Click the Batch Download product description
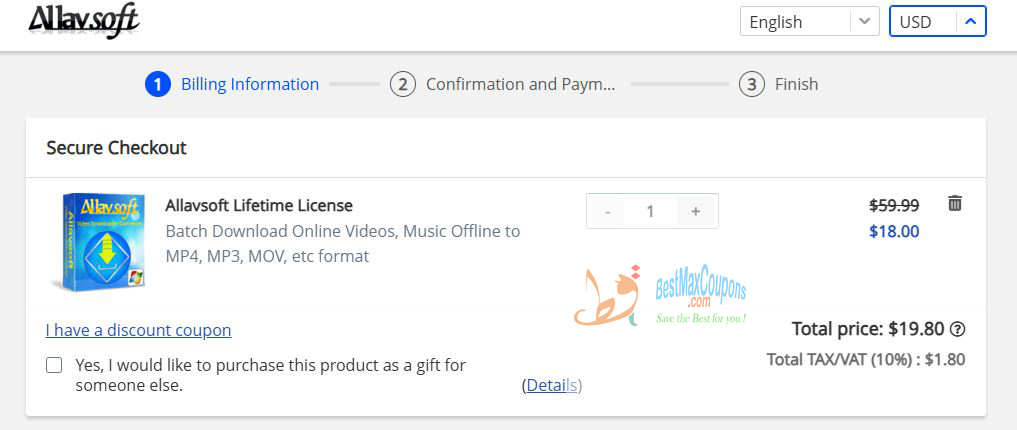Screen dimensions: 1017x430 point(342,243)
